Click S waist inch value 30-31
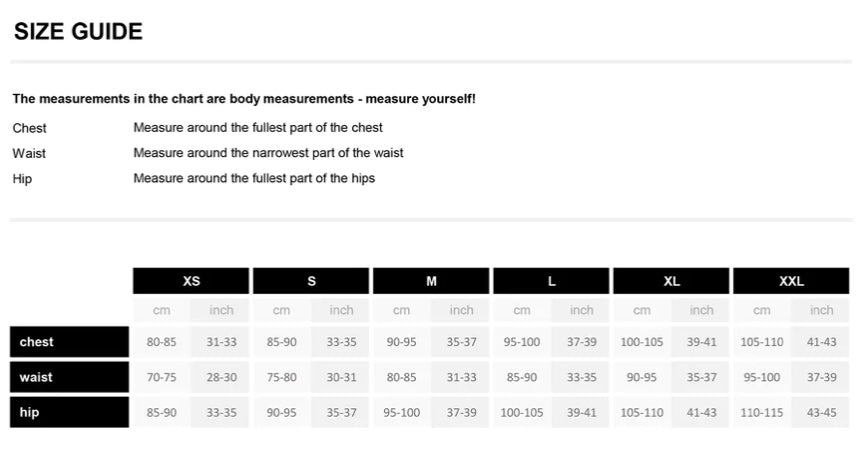 tap(341, 377)
